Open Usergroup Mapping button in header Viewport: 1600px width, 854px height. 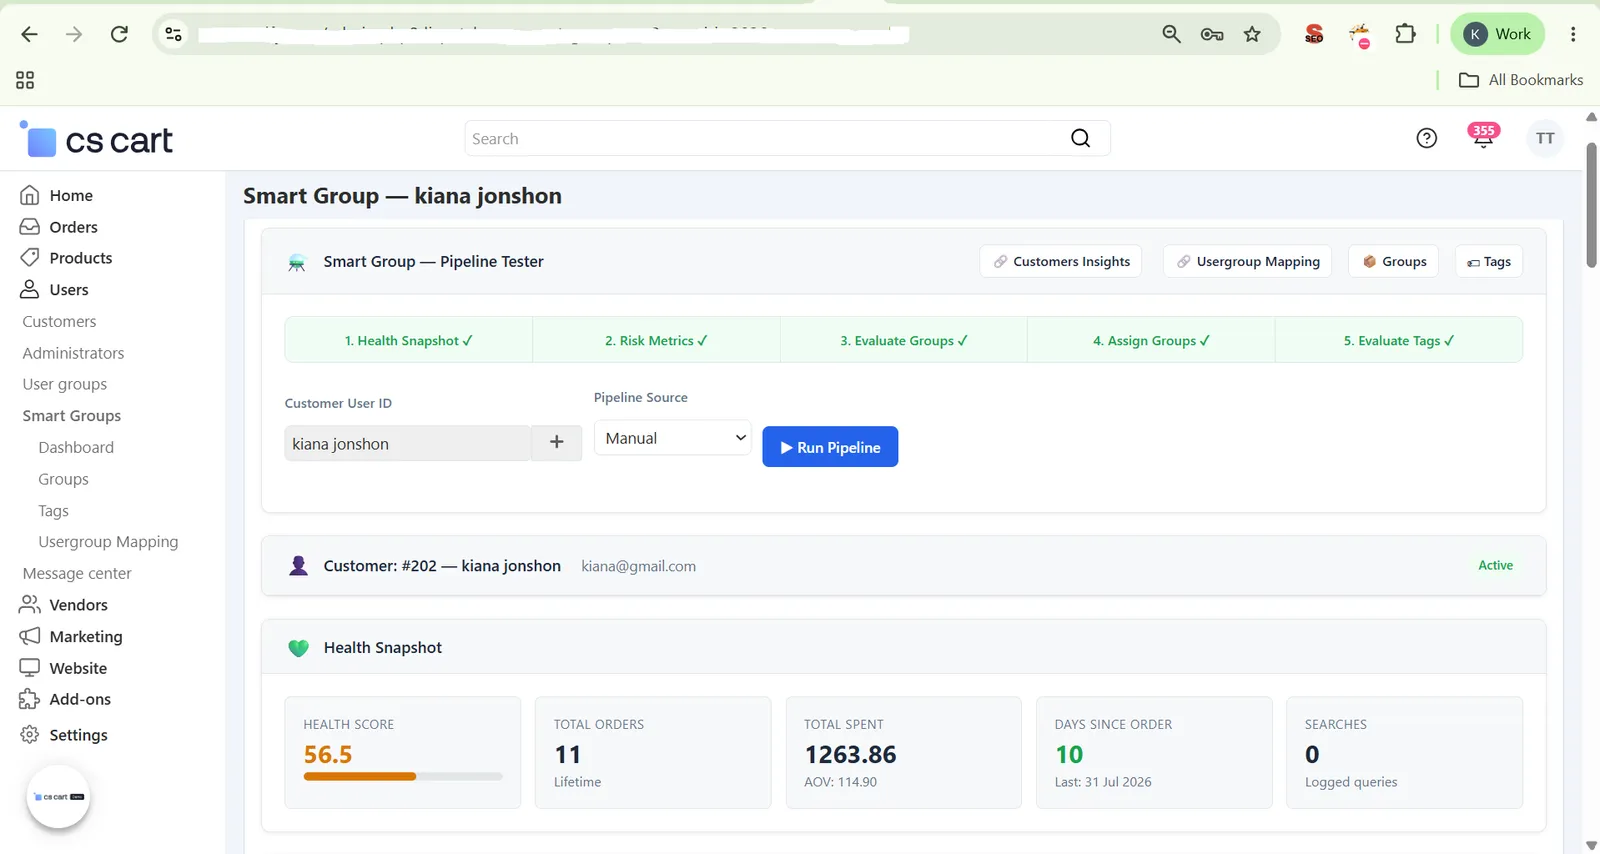click(x=1248, y=261)
